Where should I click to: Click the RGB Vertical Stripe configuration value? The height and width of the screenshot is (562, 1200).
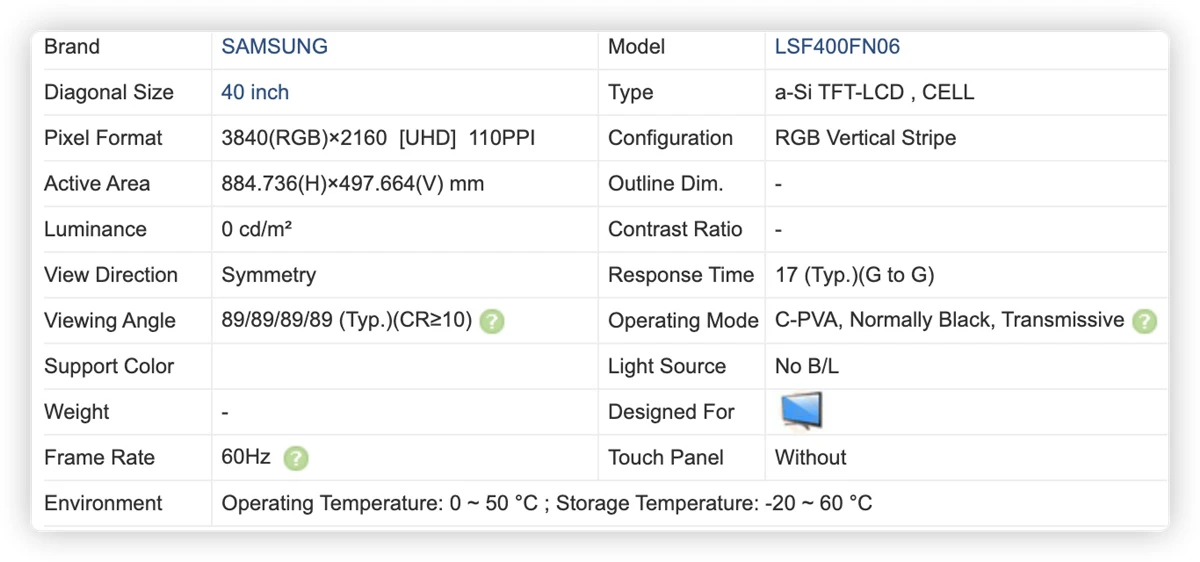[x=866, y=138]
